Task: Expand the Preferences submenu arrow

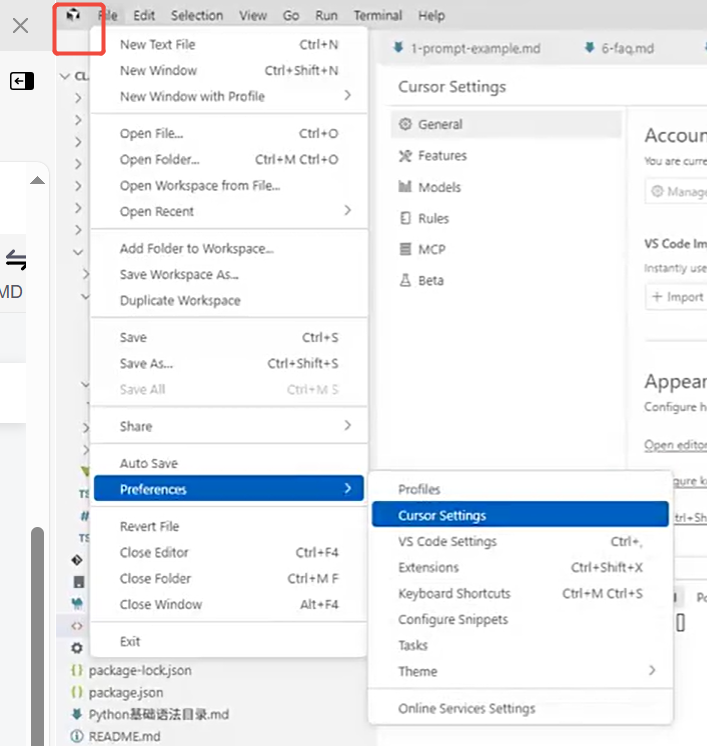Action: tap(348, 488)
